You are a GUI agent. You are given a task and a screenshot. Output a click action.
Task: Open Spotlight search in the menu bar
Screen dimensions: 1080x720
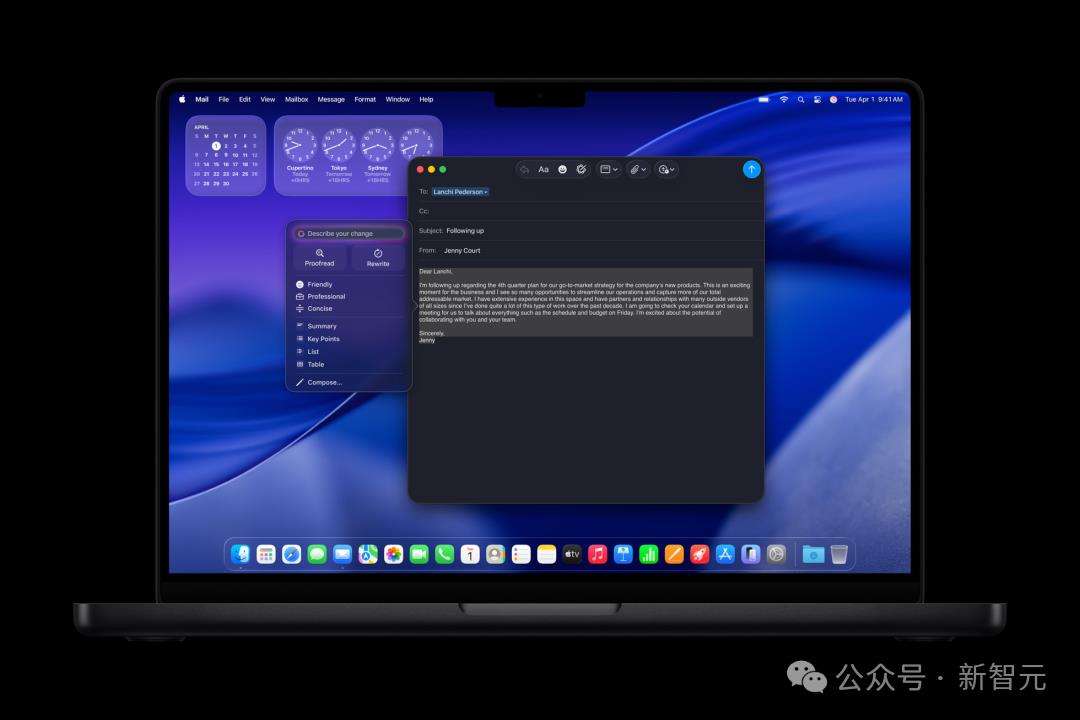click(x=801, y=100)
